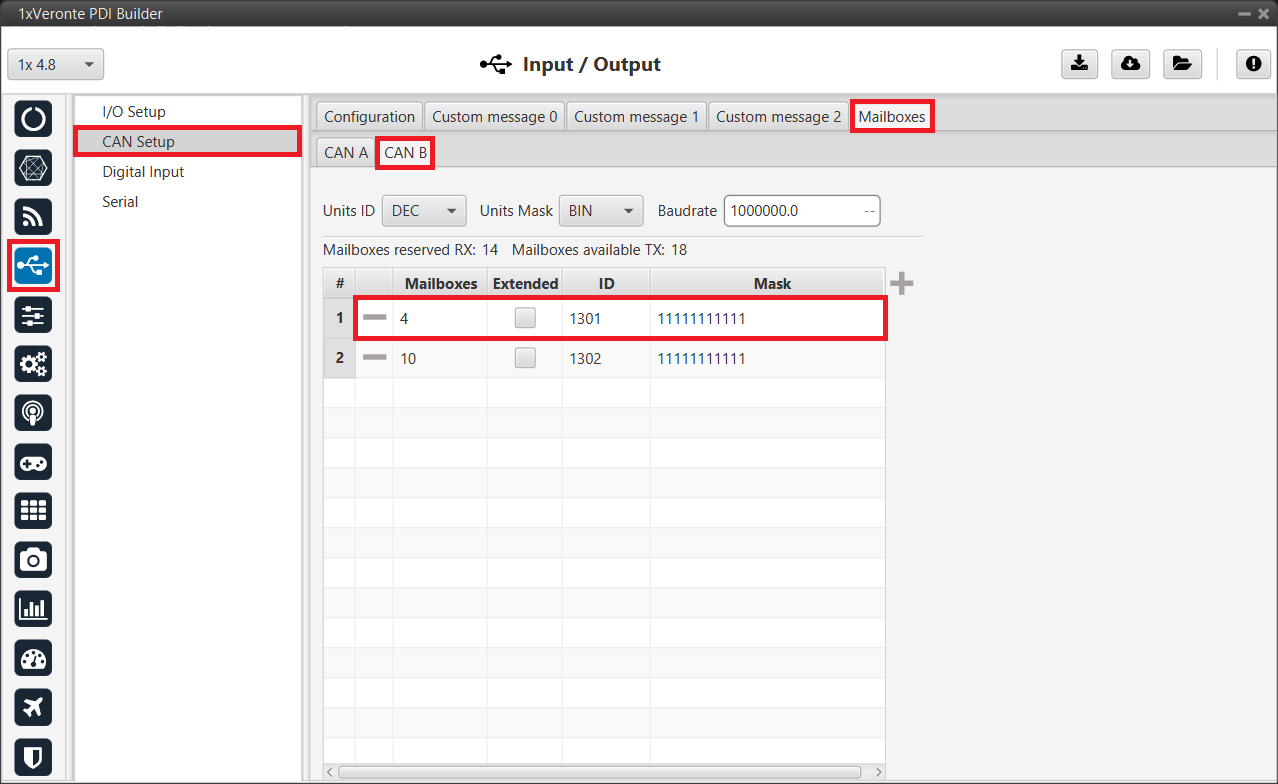Open the camera sidebar icon
This screenshot has width=1278, height=784.
point(33,560)
